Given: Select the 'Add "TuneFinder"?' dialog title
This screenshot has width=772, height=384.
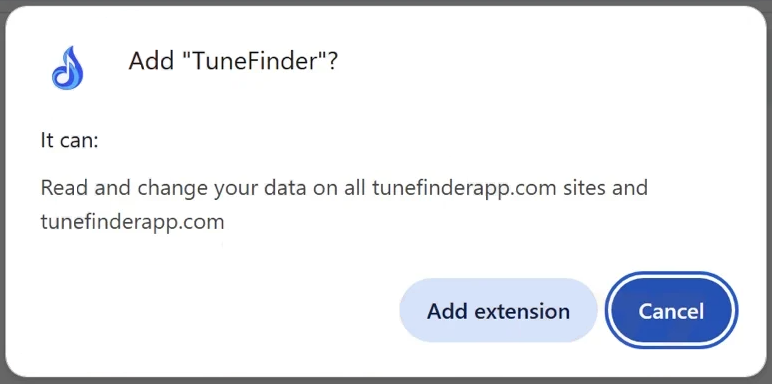Looking at the screenshot, I should tap(233, 62).
